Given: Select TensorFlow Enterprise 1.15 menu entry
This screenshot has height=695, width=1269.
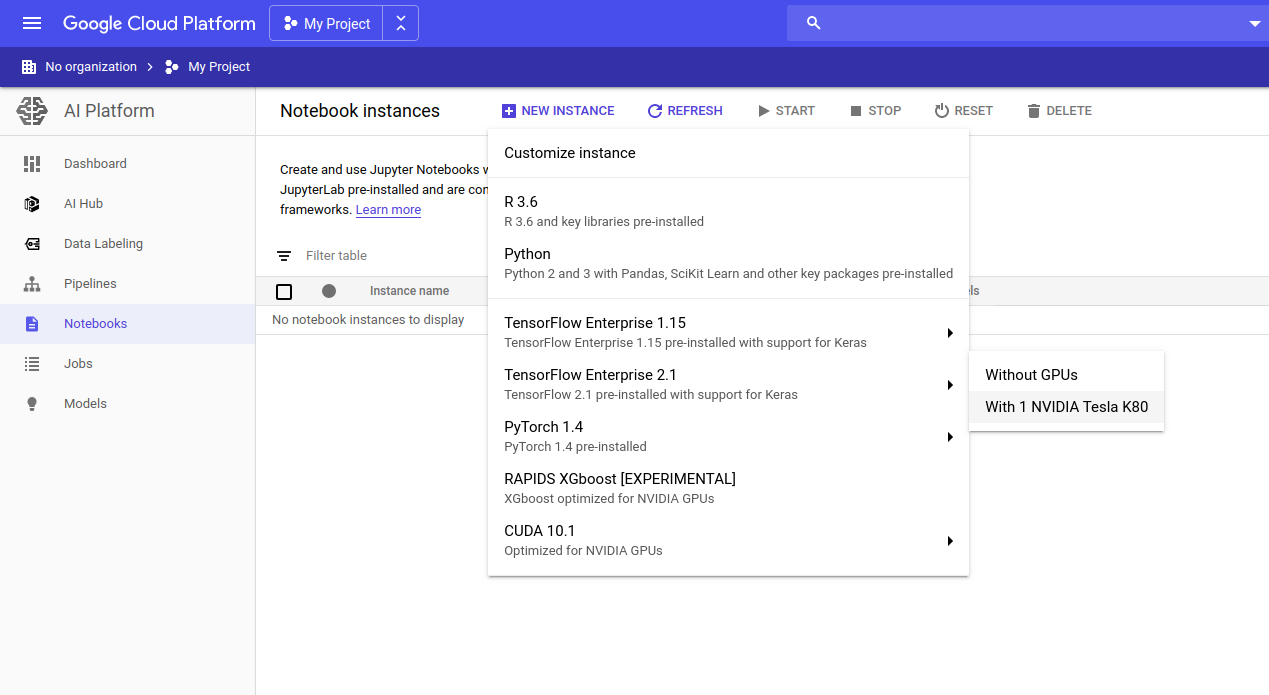Looking at the screenshot, I should (x=728, y=333).
